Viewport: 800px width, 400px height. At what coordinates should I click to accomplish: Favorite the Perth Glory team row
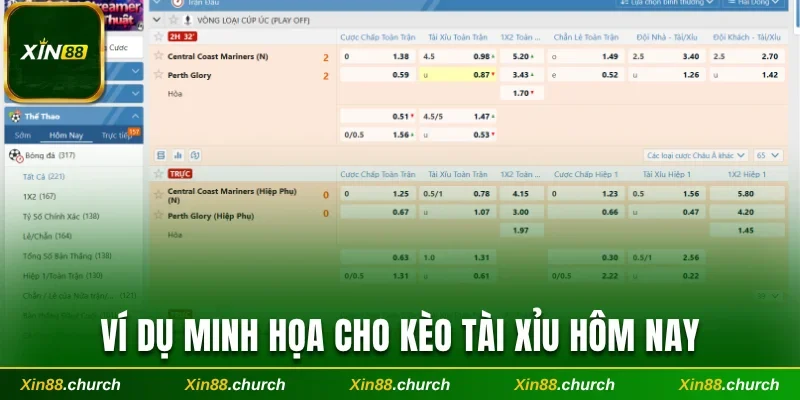coord(158,74)
